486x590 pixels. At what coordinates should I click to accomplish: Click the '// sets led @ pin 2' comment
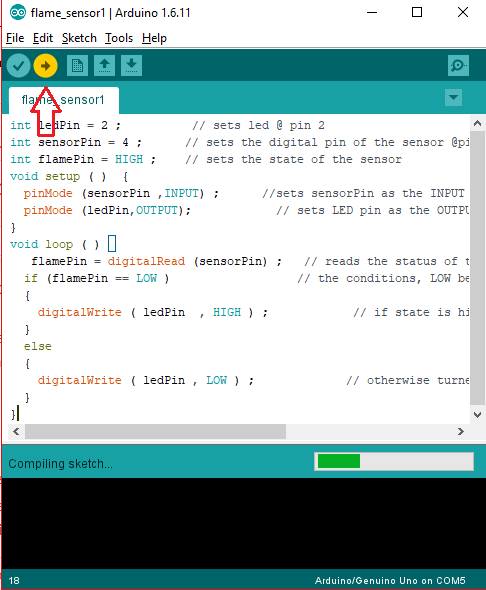(258, 125)
